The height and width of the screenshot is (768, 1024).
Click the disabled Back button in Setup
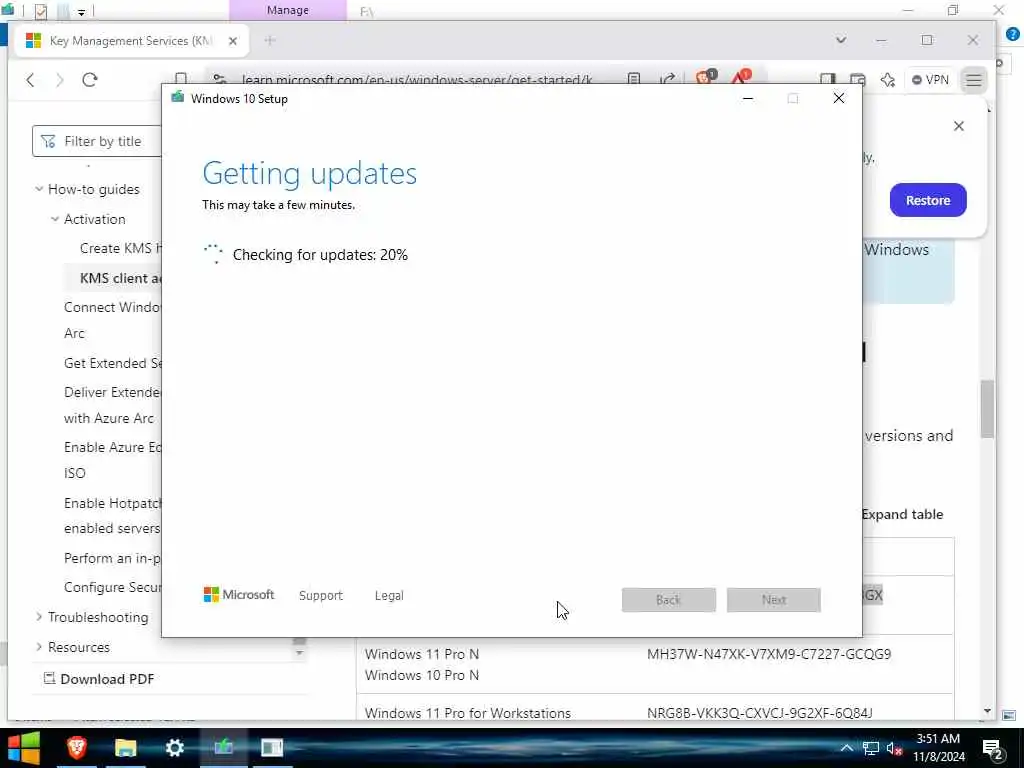[669, 600]
